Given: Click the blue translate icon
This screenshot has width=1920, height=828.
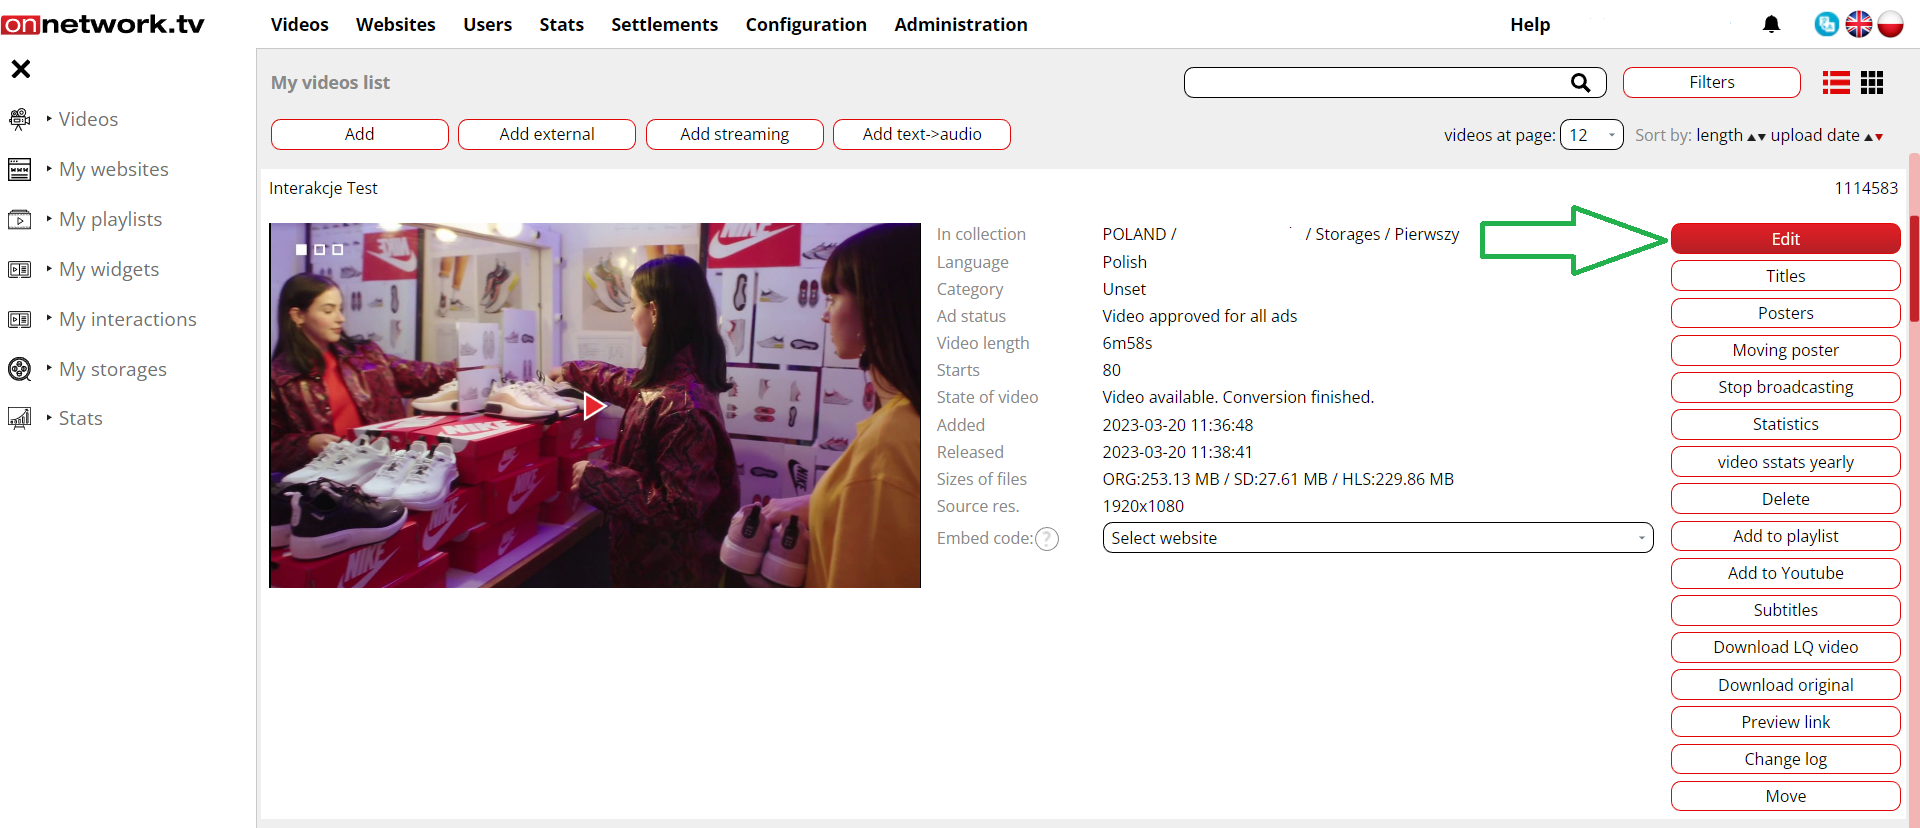Looking at the screenshot, I should (x=1826, y=24).
